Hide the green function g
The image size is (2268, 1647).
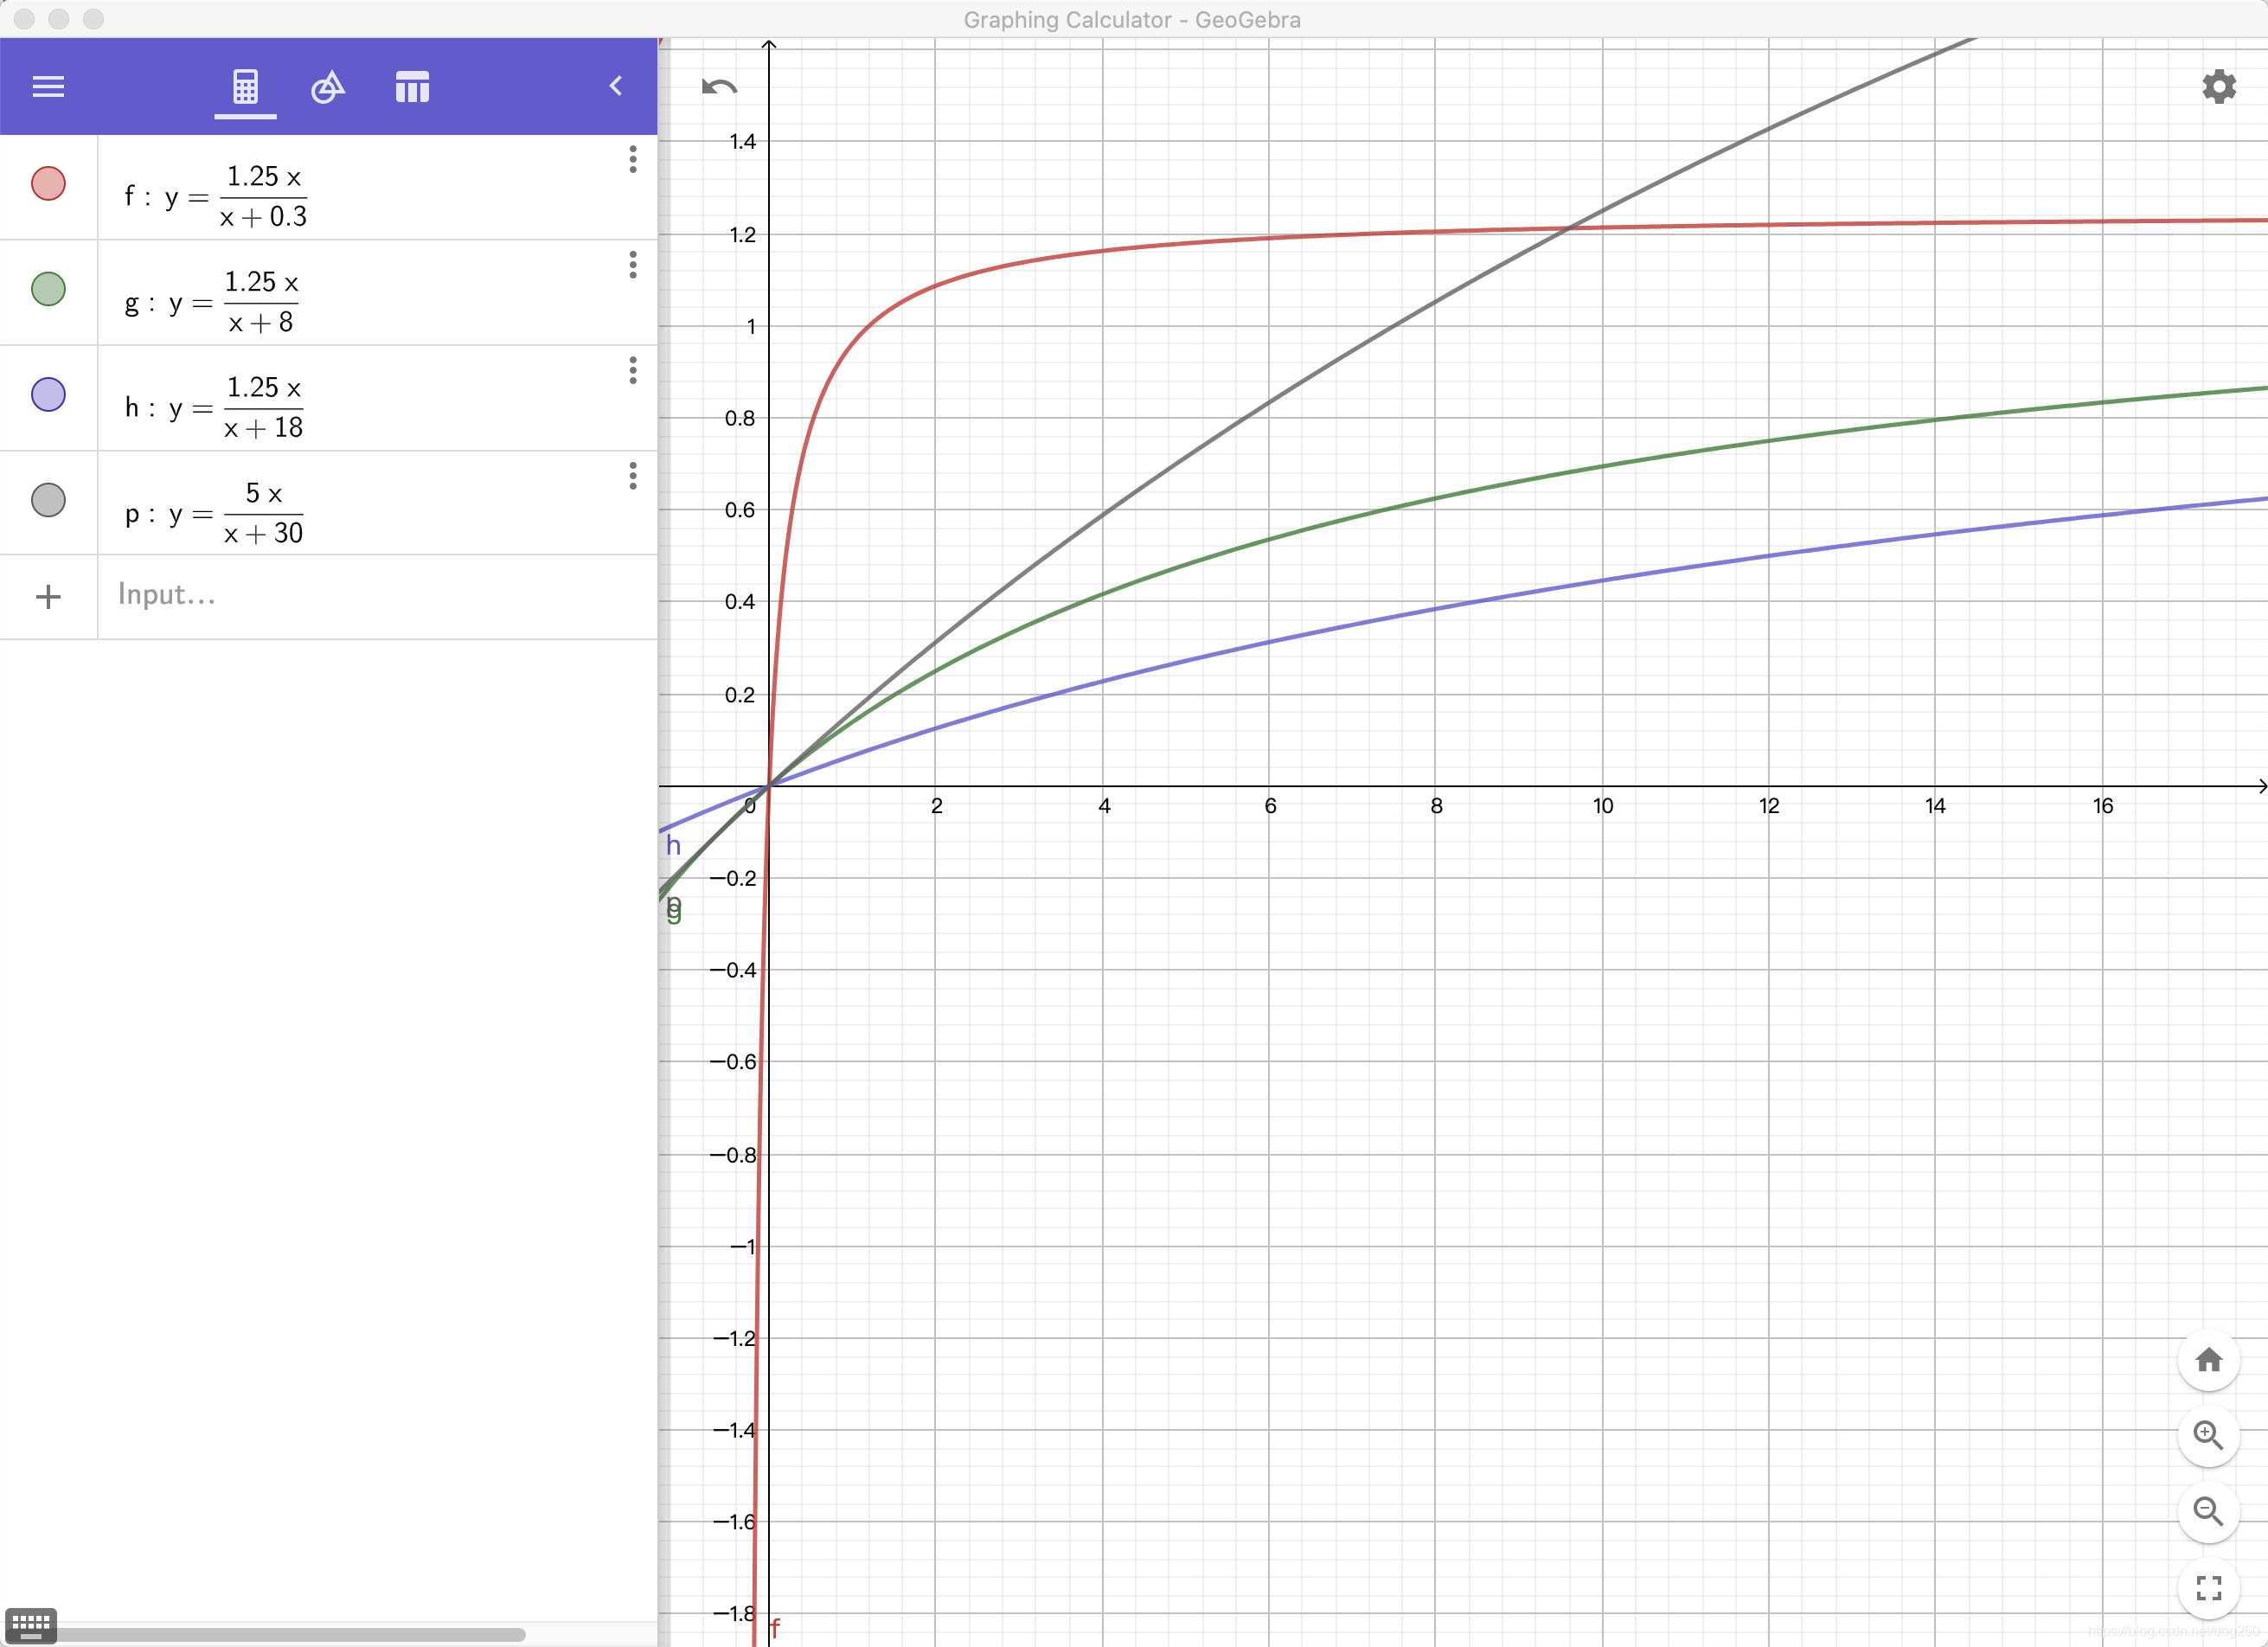click(x=48, y=289)
